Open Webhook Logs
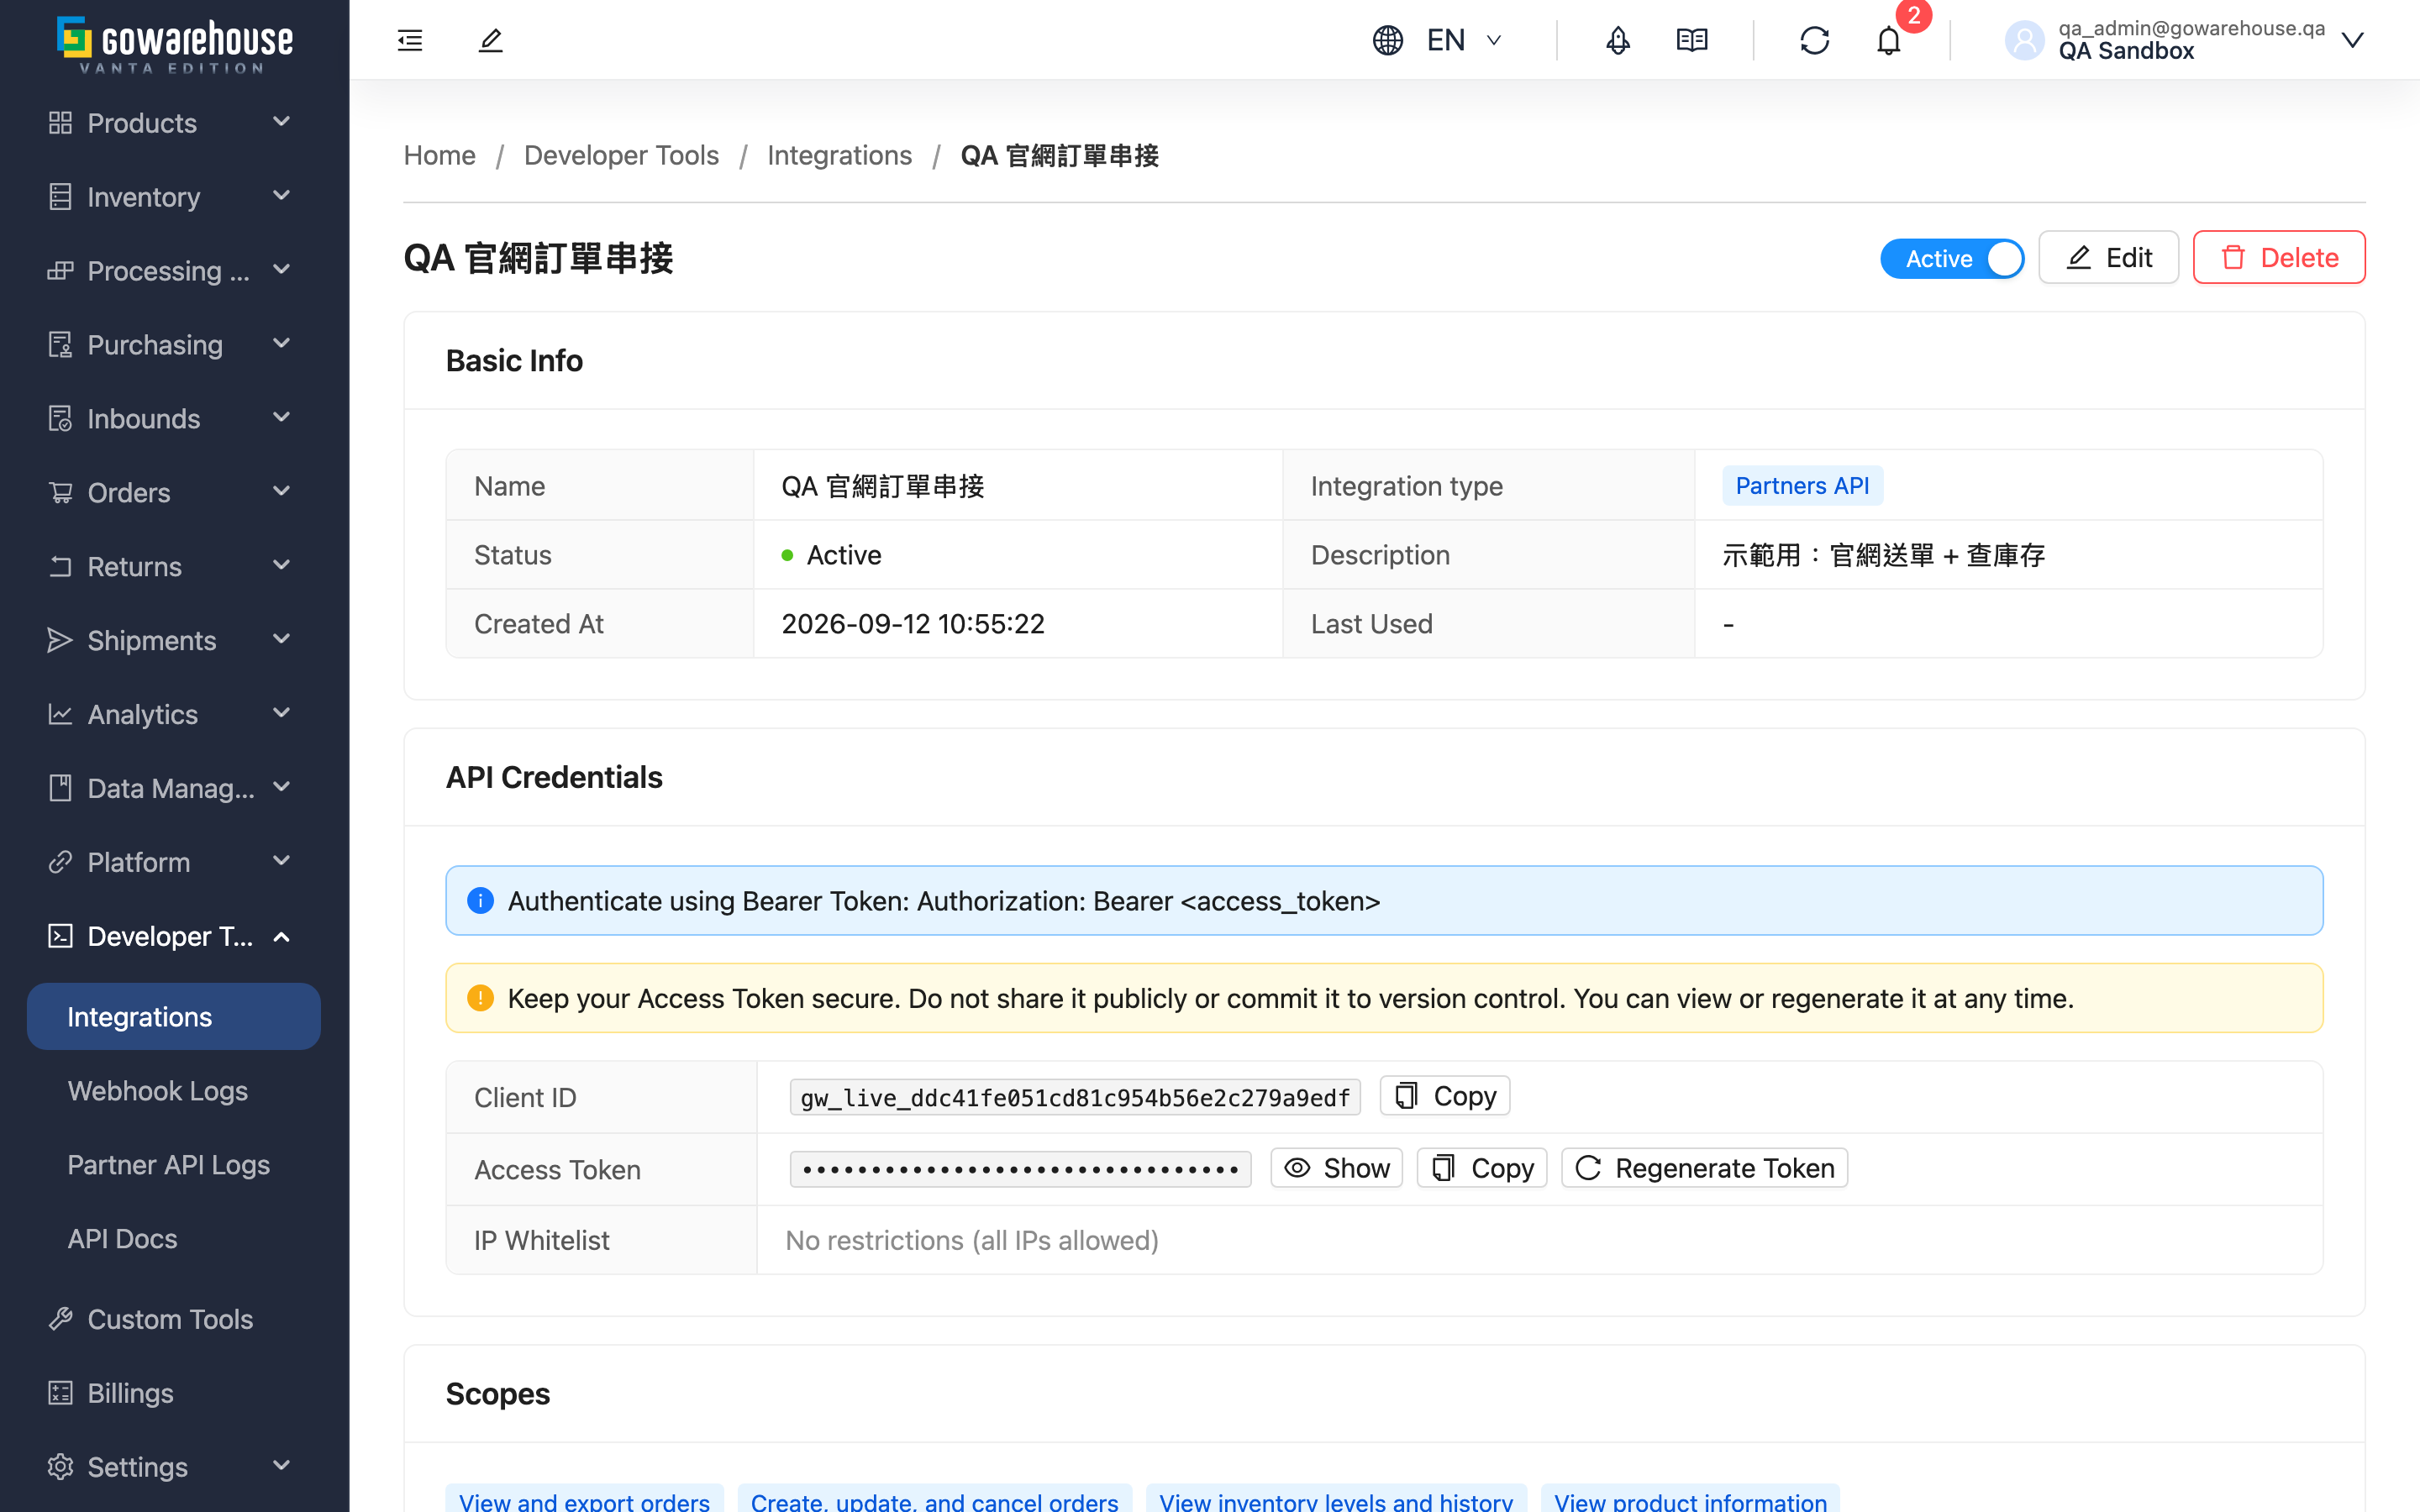The height and width of the screenshot is (1512, 2420). (158, 1091)
